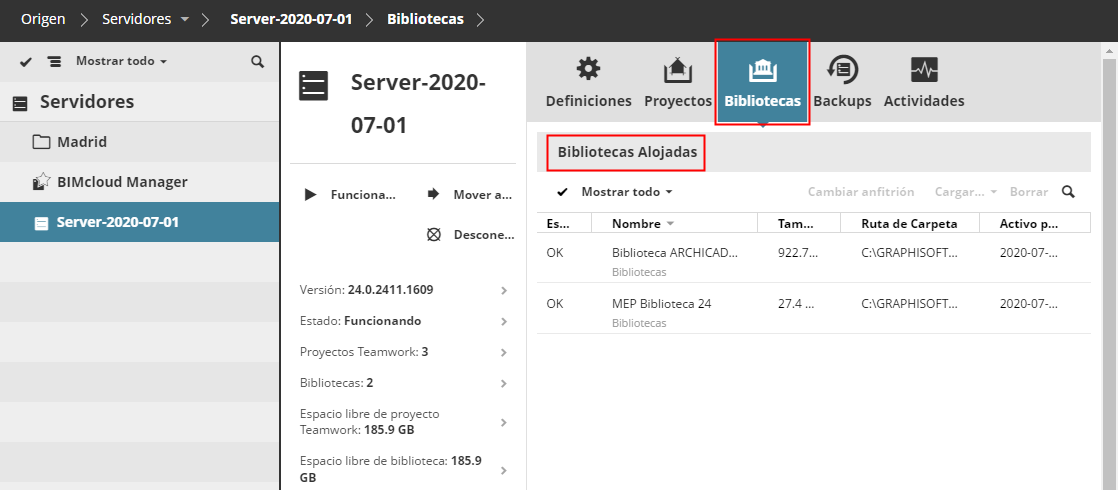Click the Bibliotecas Alojadas section header

[626, 153]
